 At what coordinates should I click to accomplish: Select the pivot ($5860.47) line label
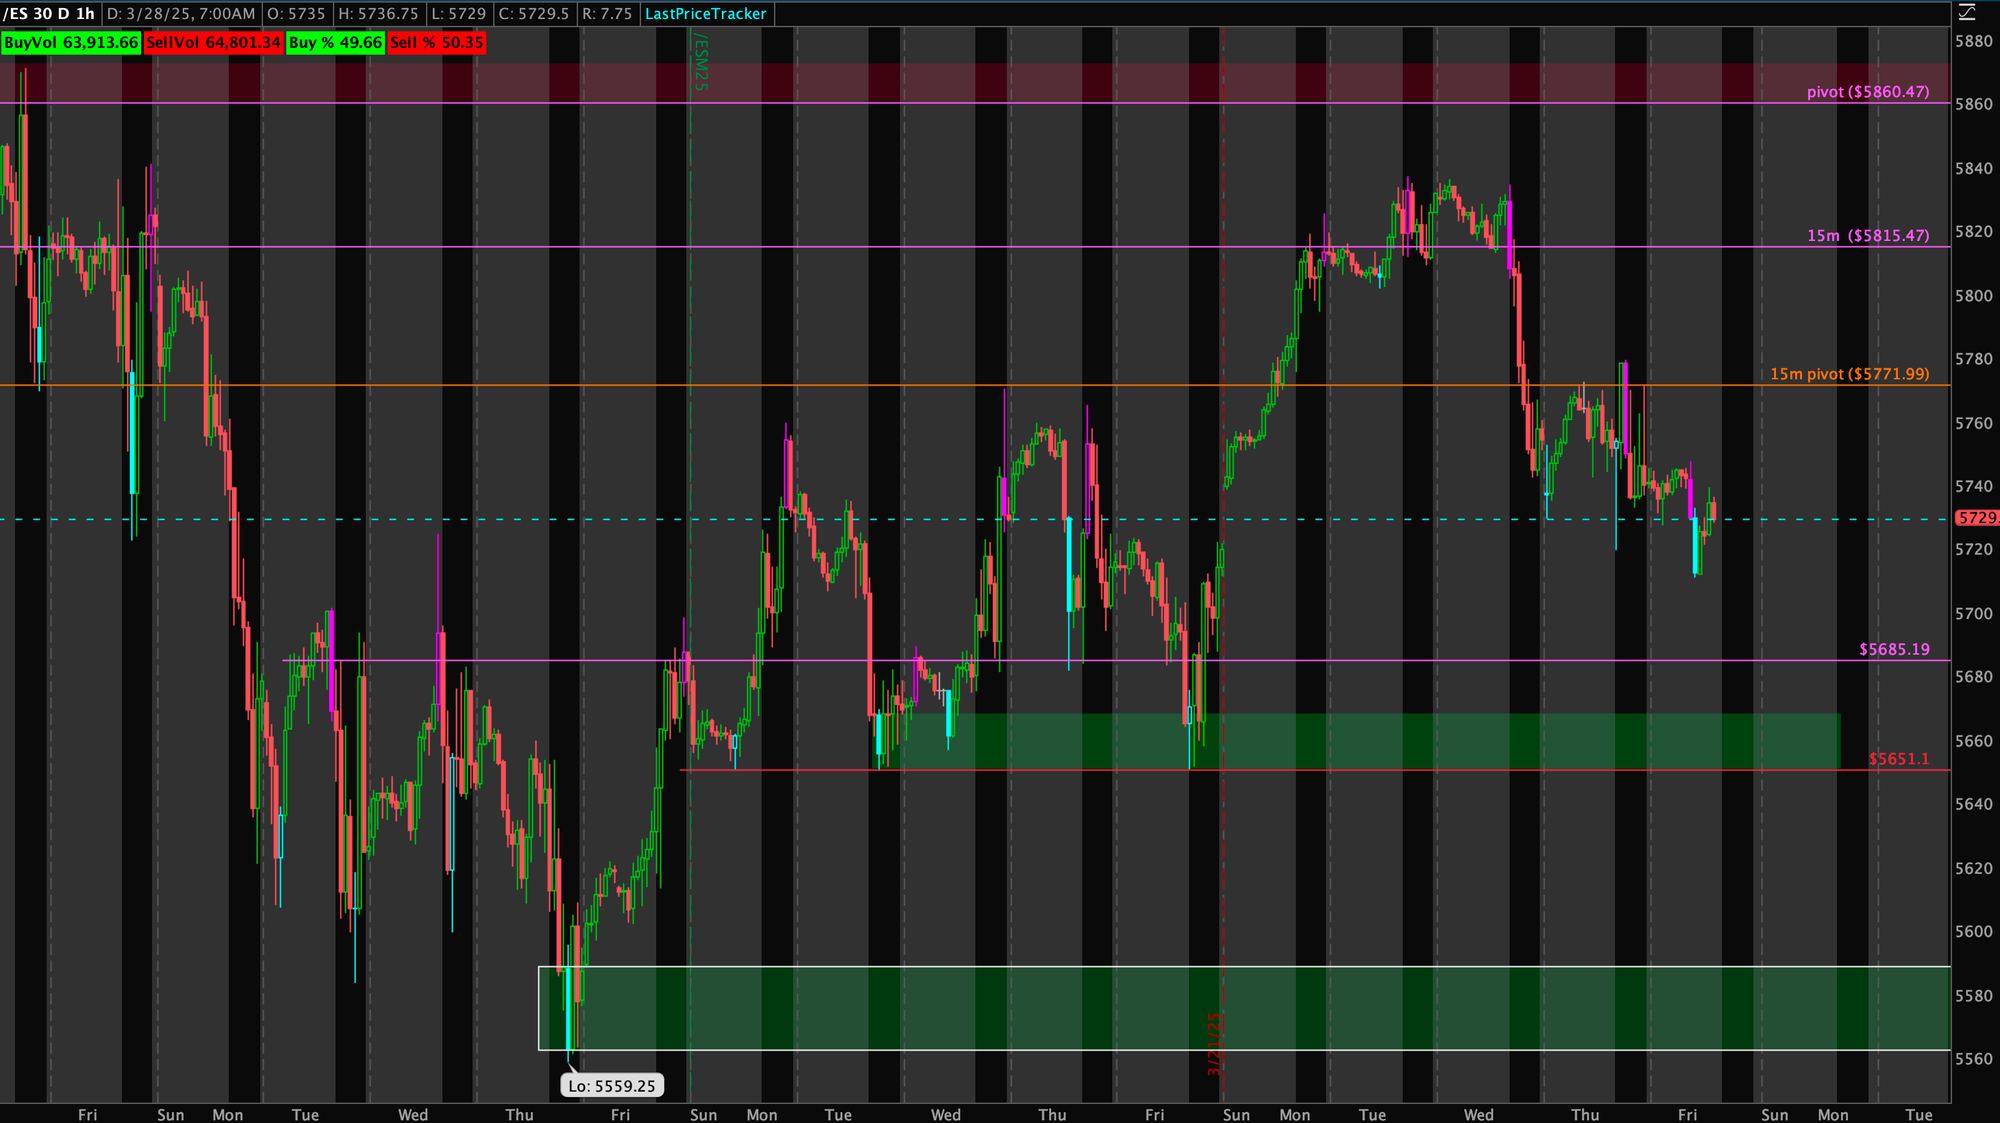[x=1867, y=92]
